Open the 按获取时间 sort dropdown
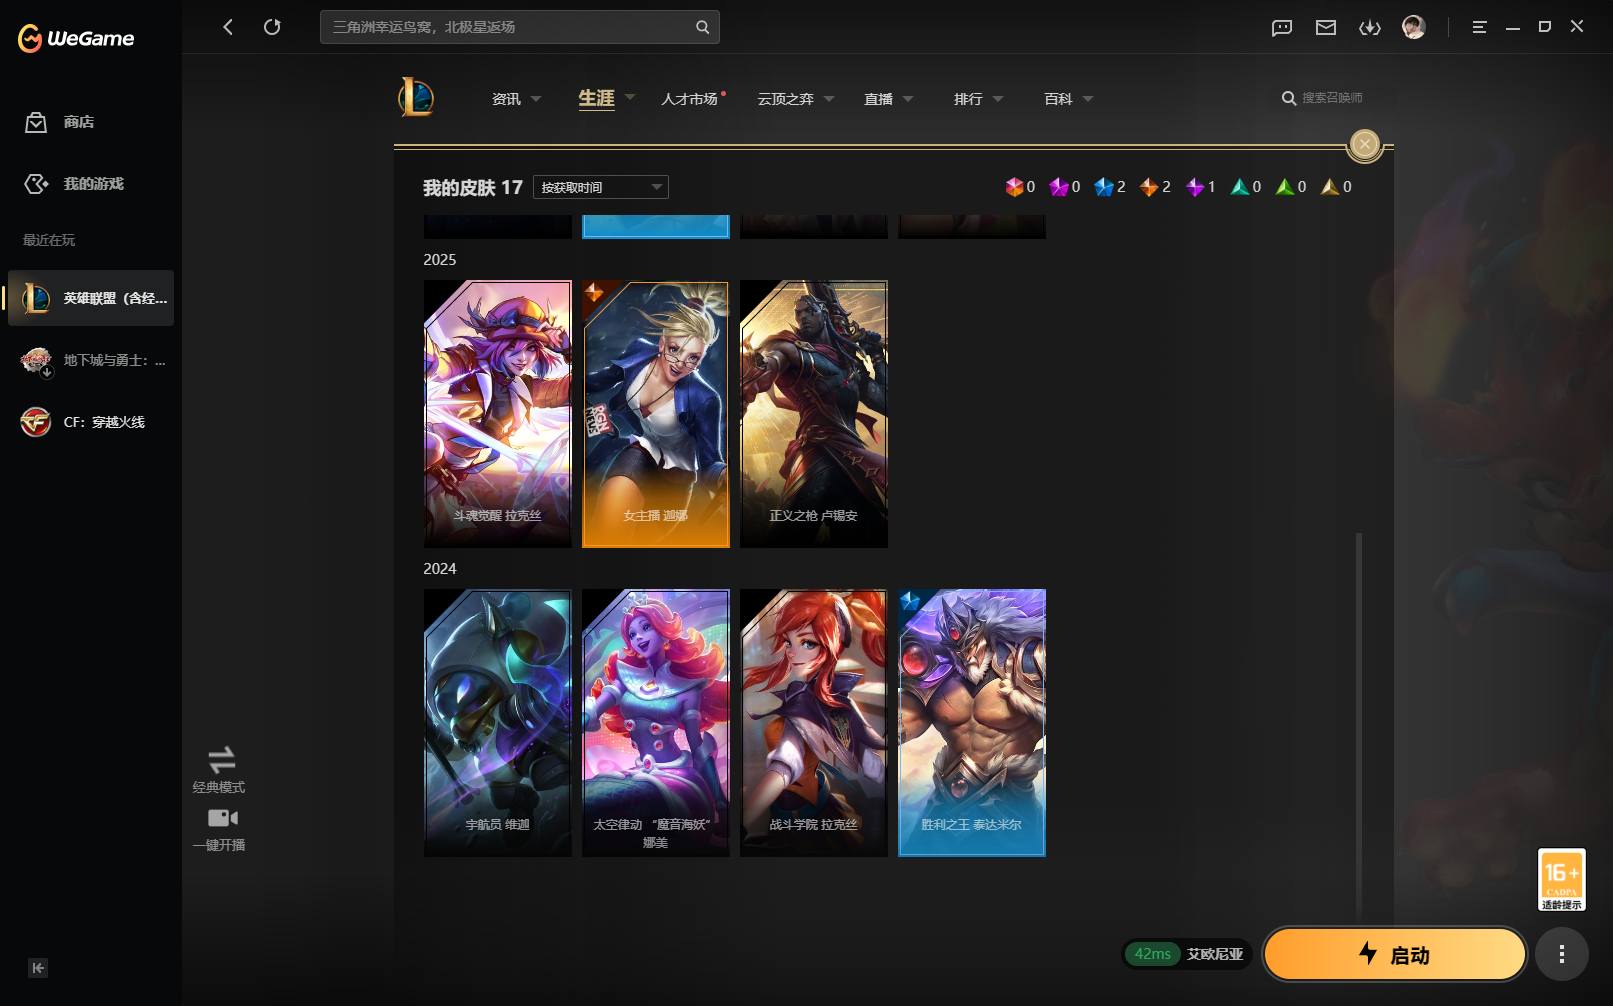Viewport: 1613px width, 1006px height. [x=601, y=187]
